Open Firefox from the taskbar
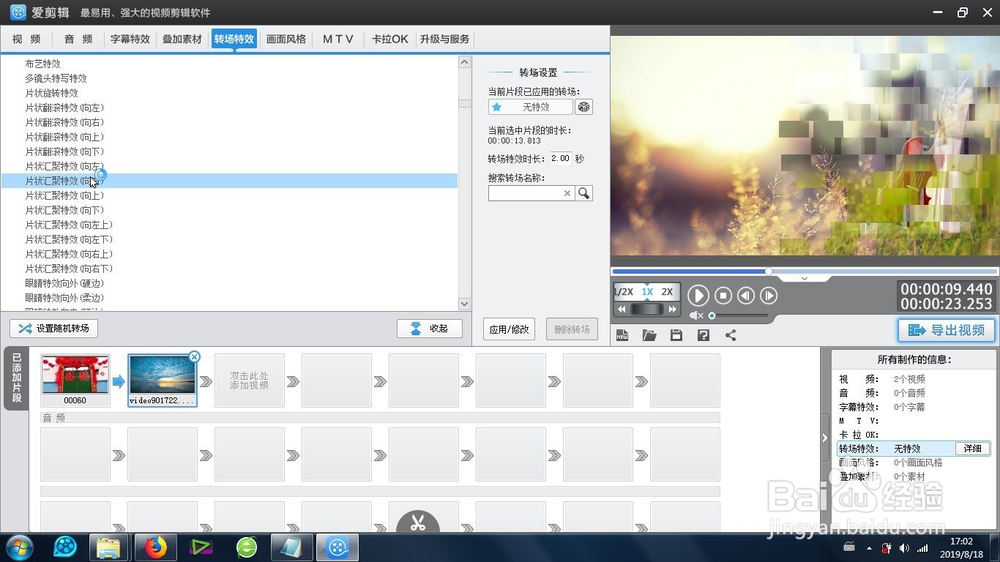Image resolution: width=1000 pixels, height=562 pixels. [x=155, y=547]
